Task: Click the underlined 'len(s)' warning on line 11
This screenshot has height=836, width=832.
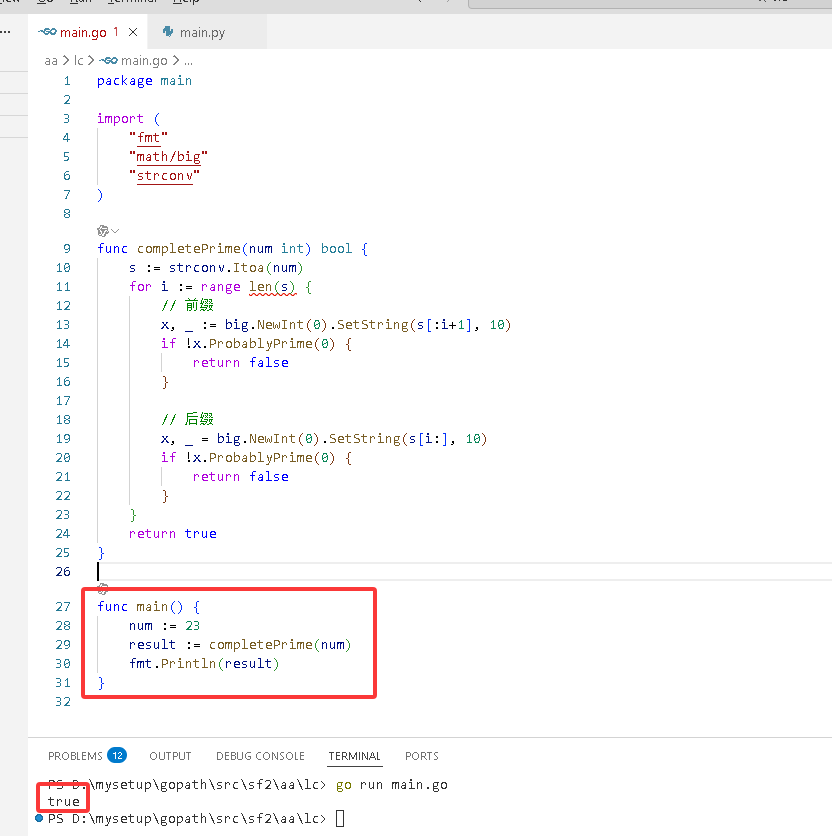Action: coord(272,287)
